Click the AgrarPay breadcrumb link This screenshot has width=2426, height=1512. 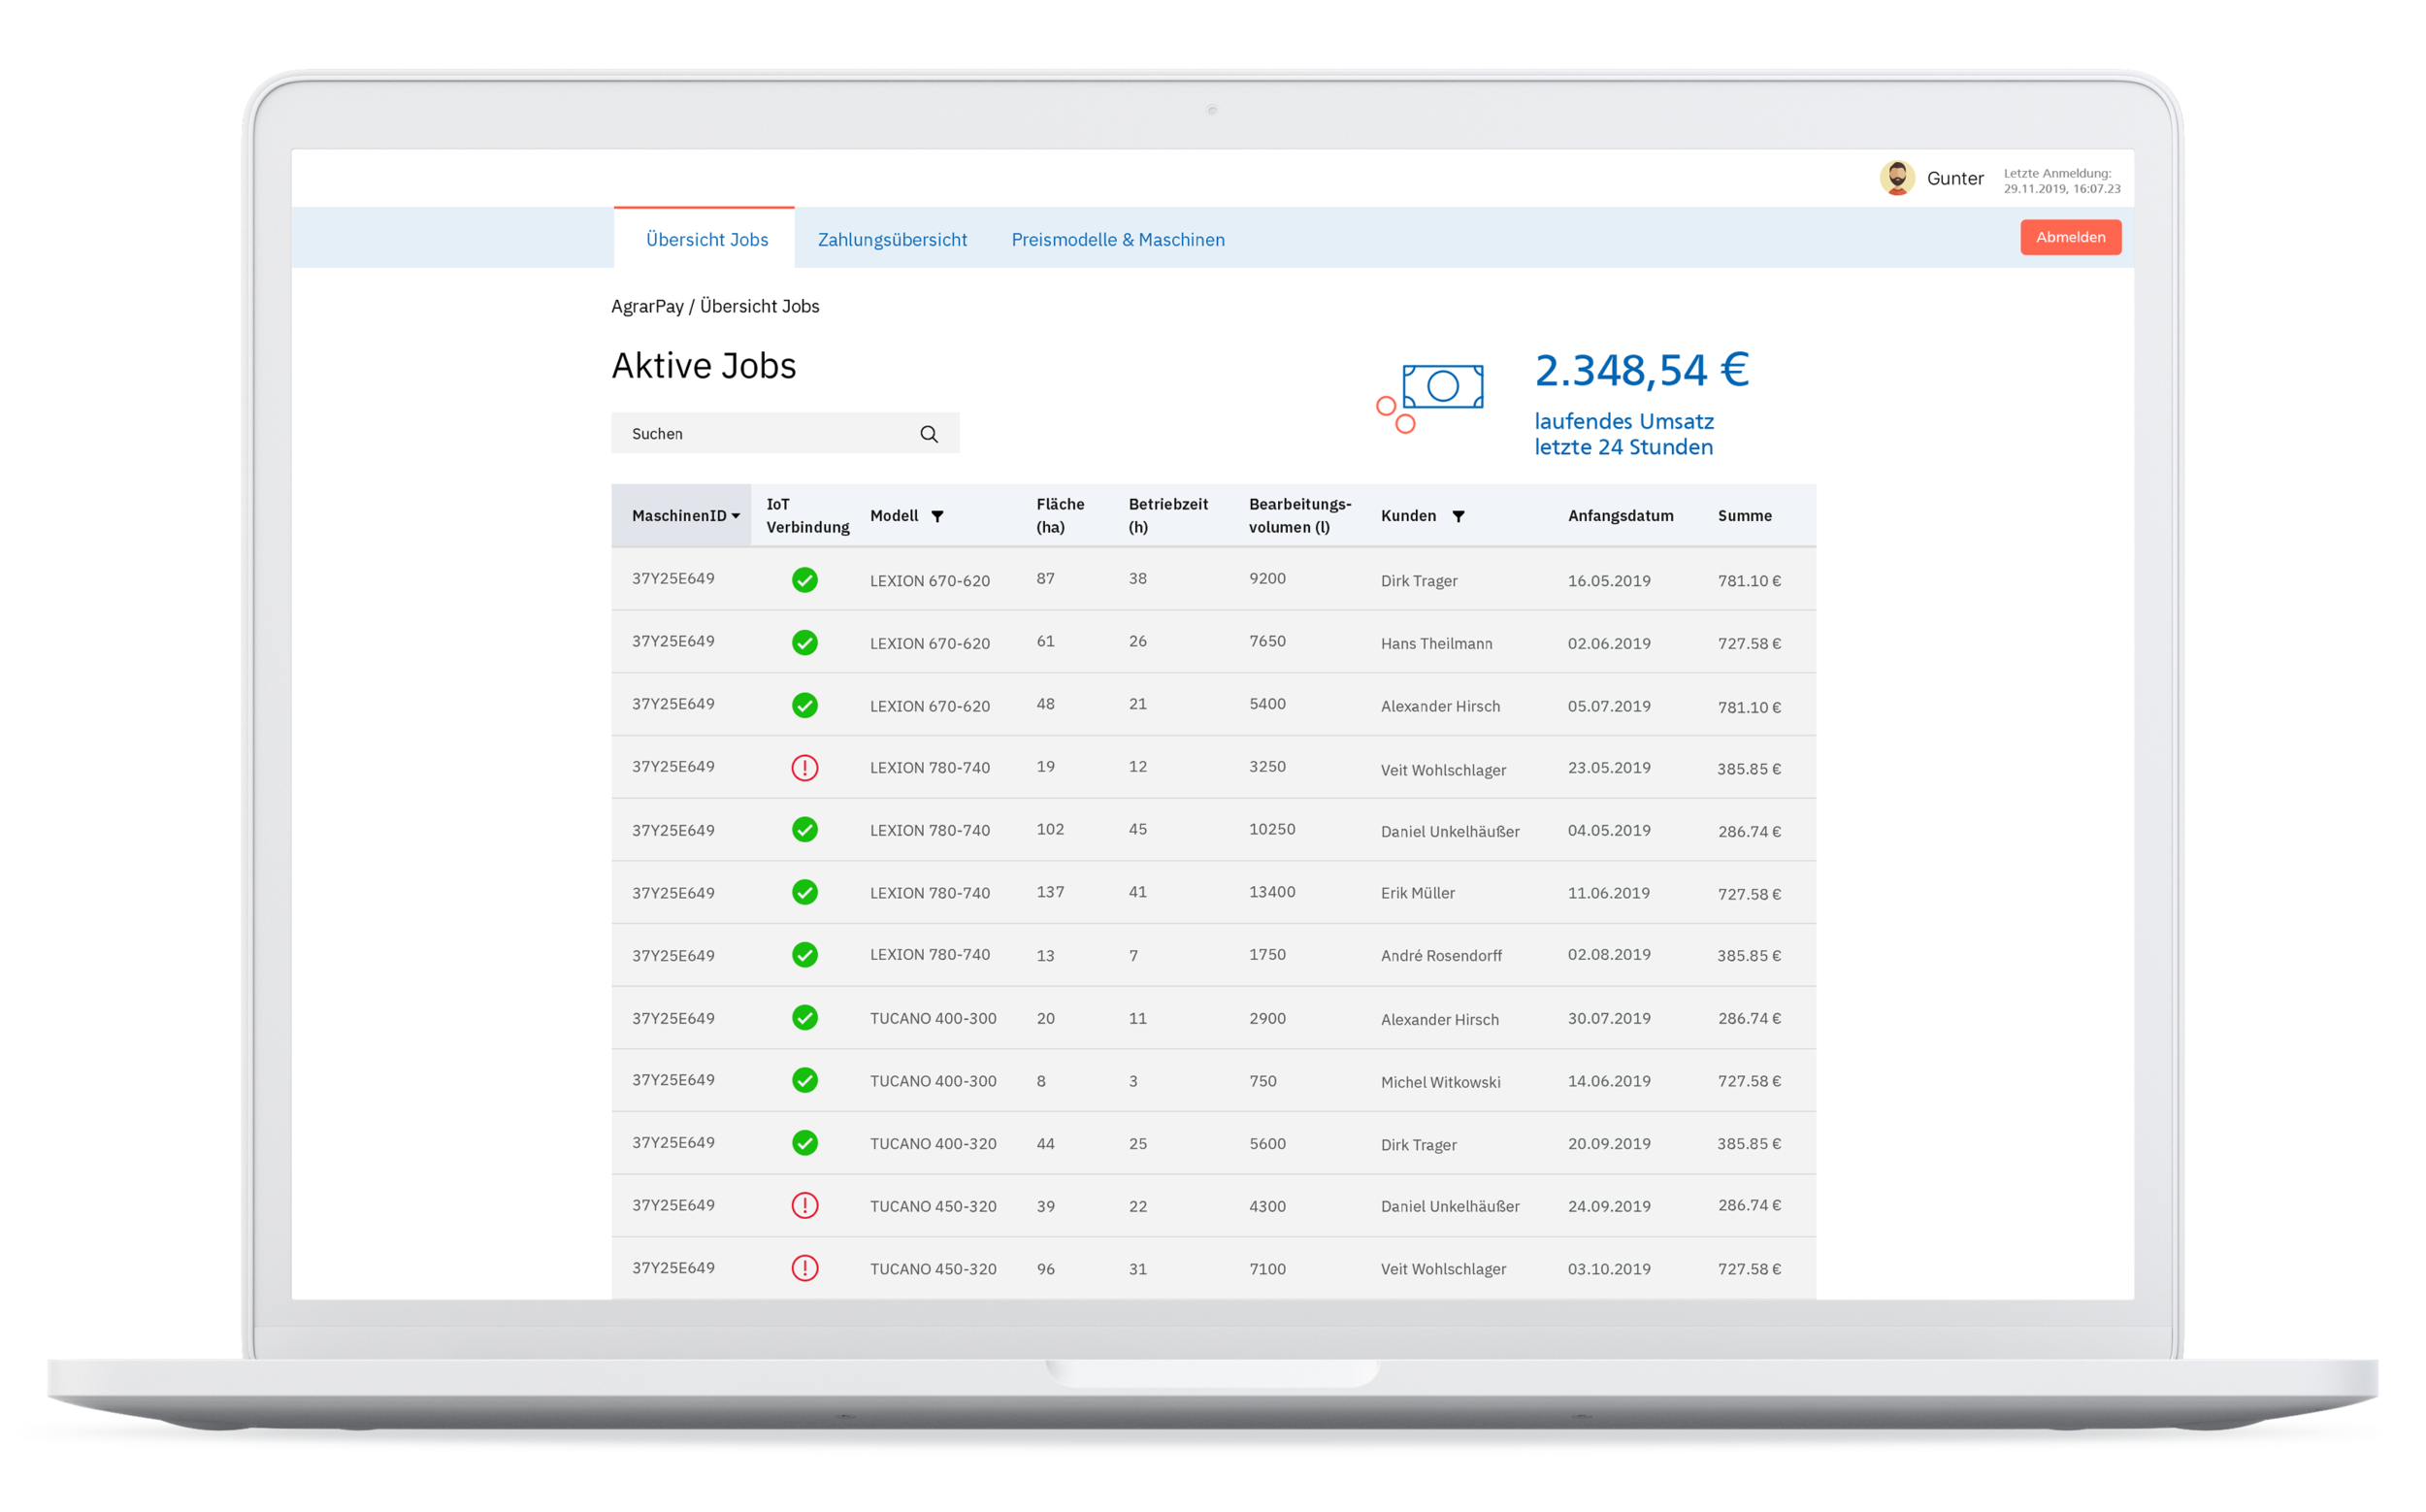[x=647, y=306]
